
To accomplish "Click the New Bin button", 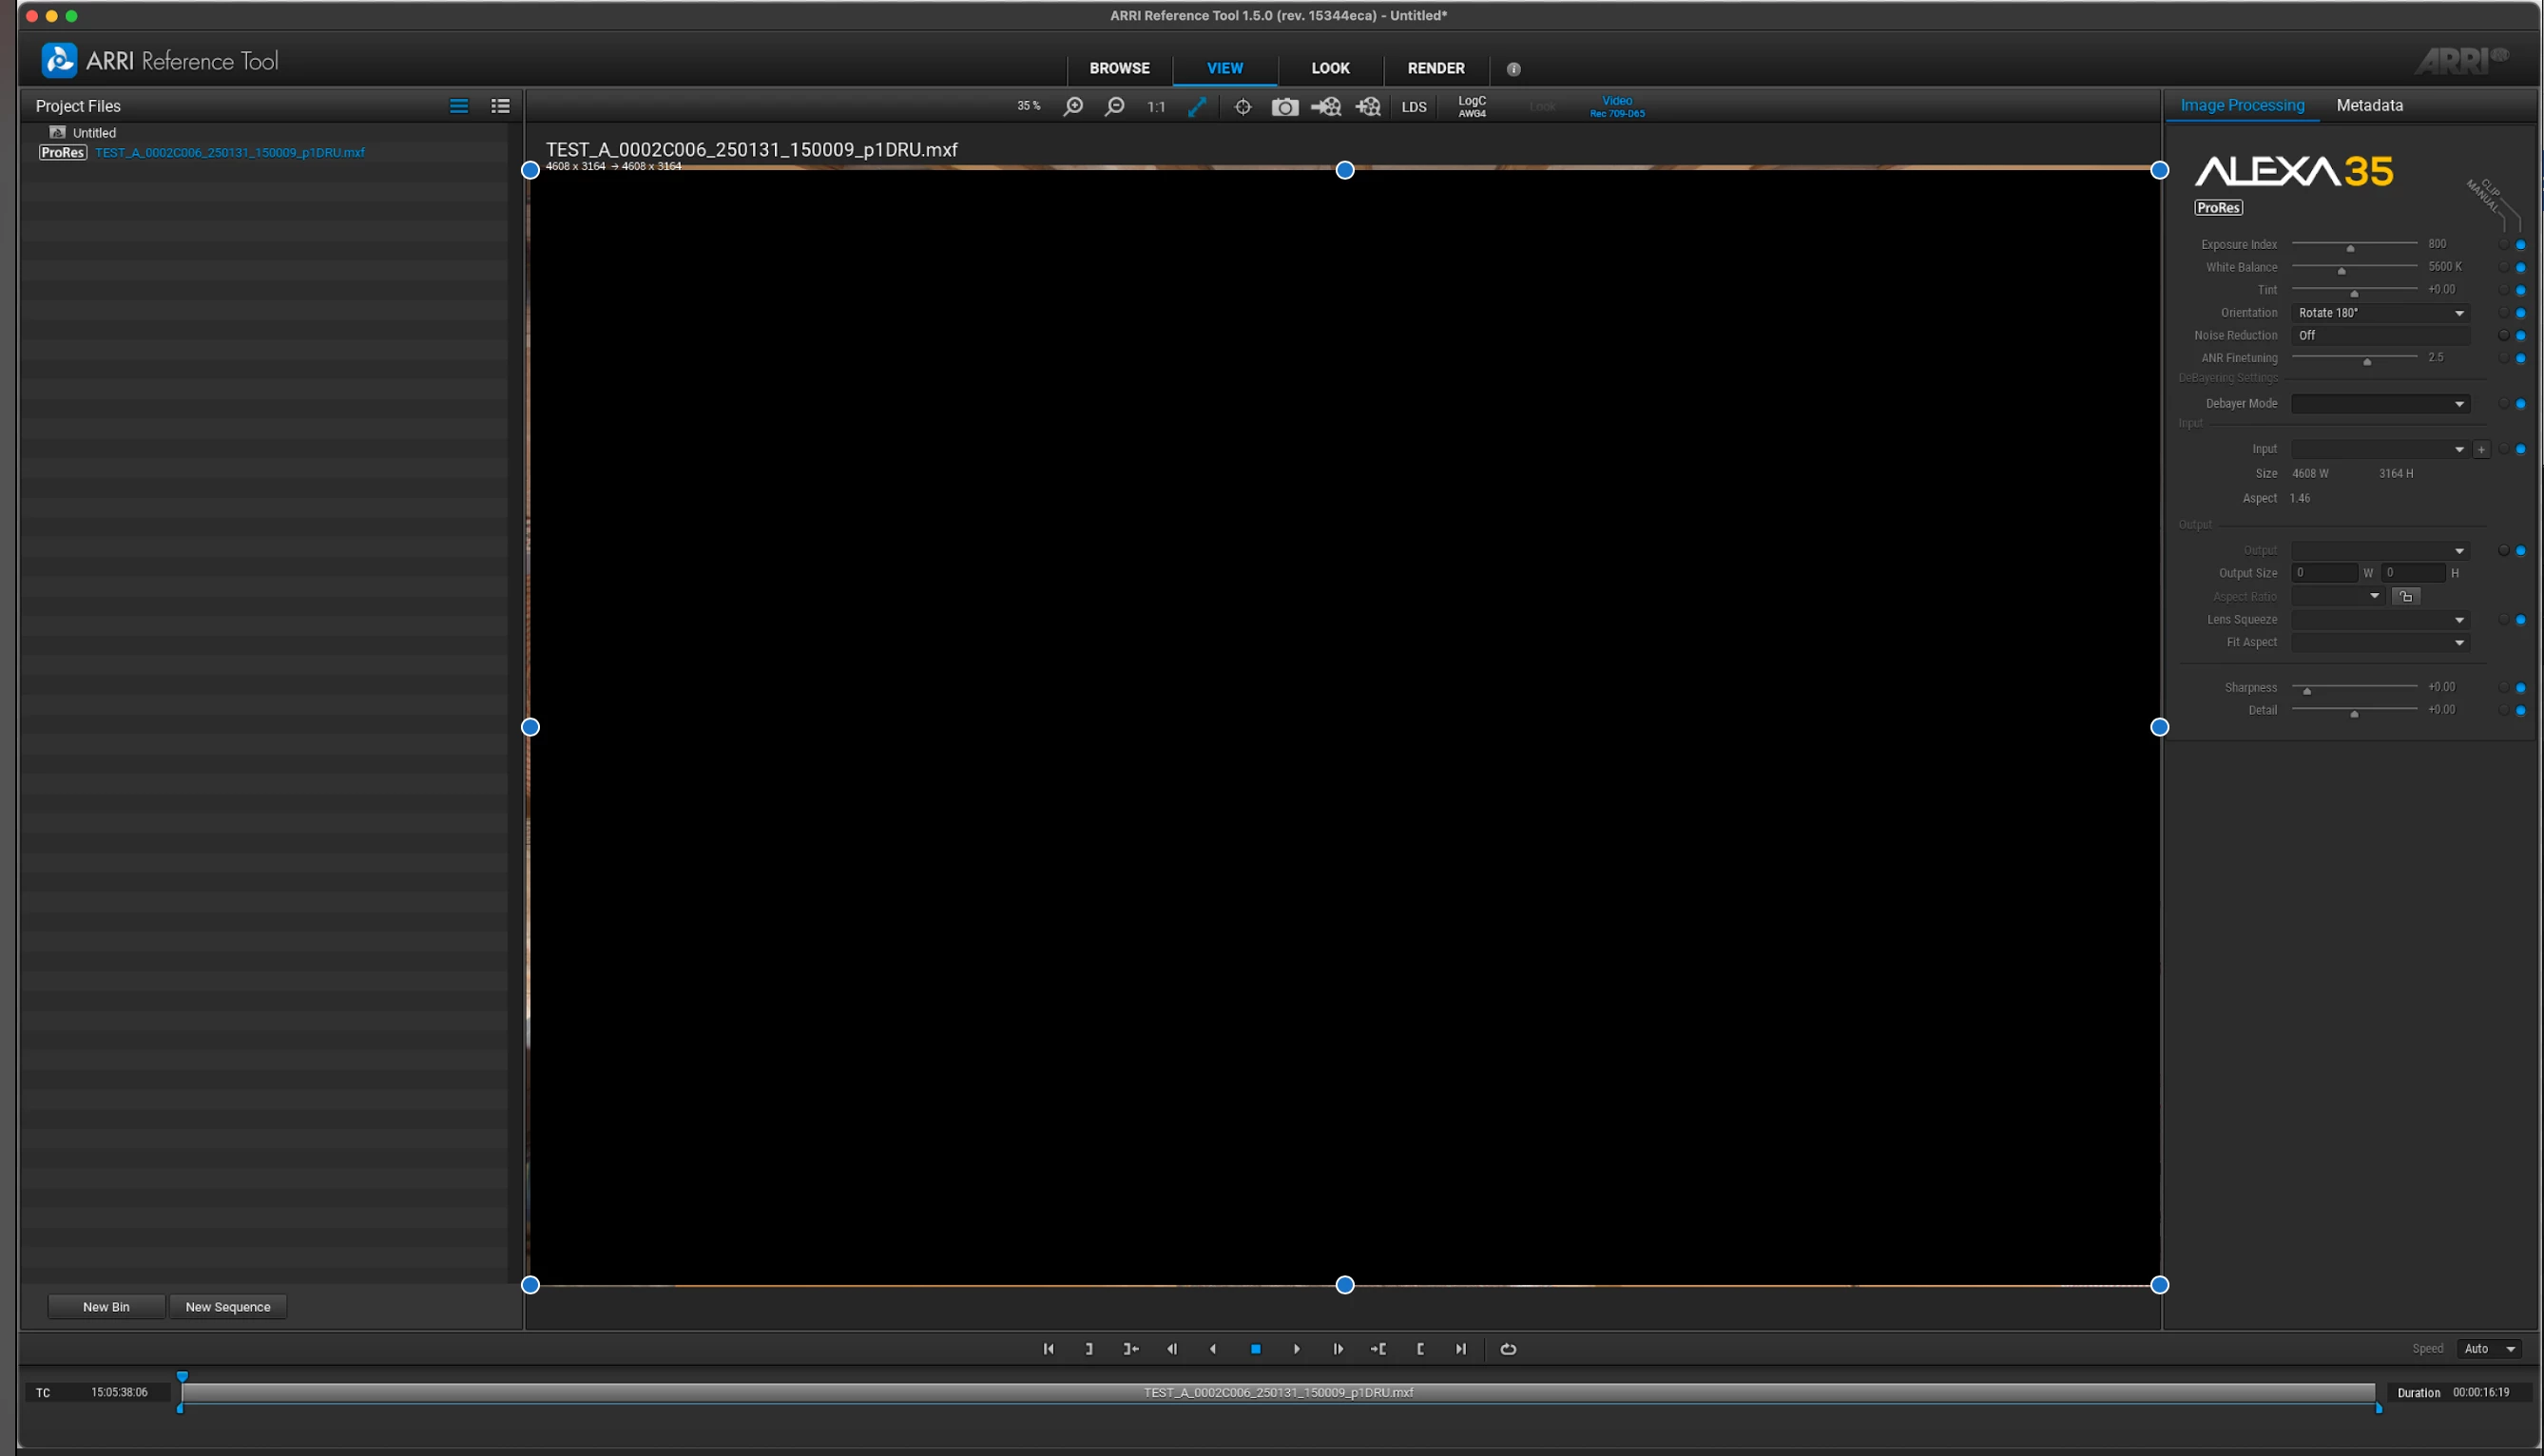I will pos(106,1307).
